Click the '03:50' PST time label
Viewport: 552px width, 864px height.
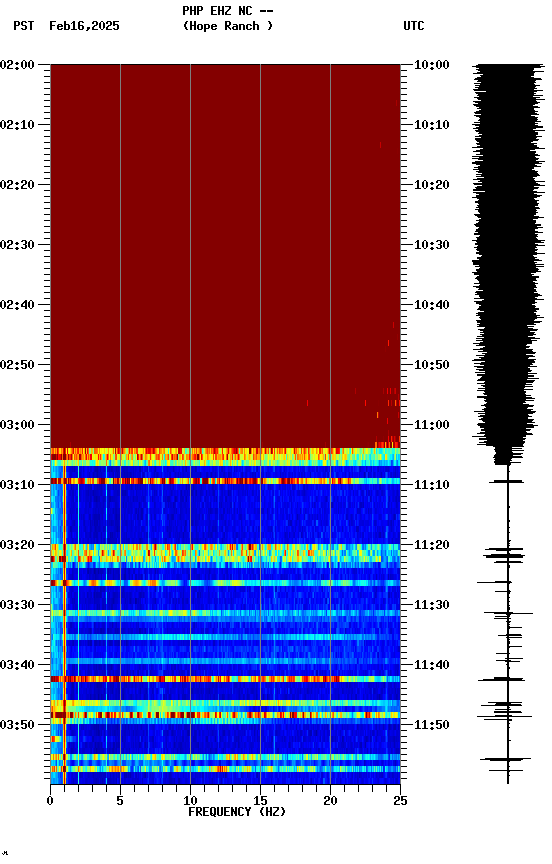pyautogui.click(x=17, y=725)
